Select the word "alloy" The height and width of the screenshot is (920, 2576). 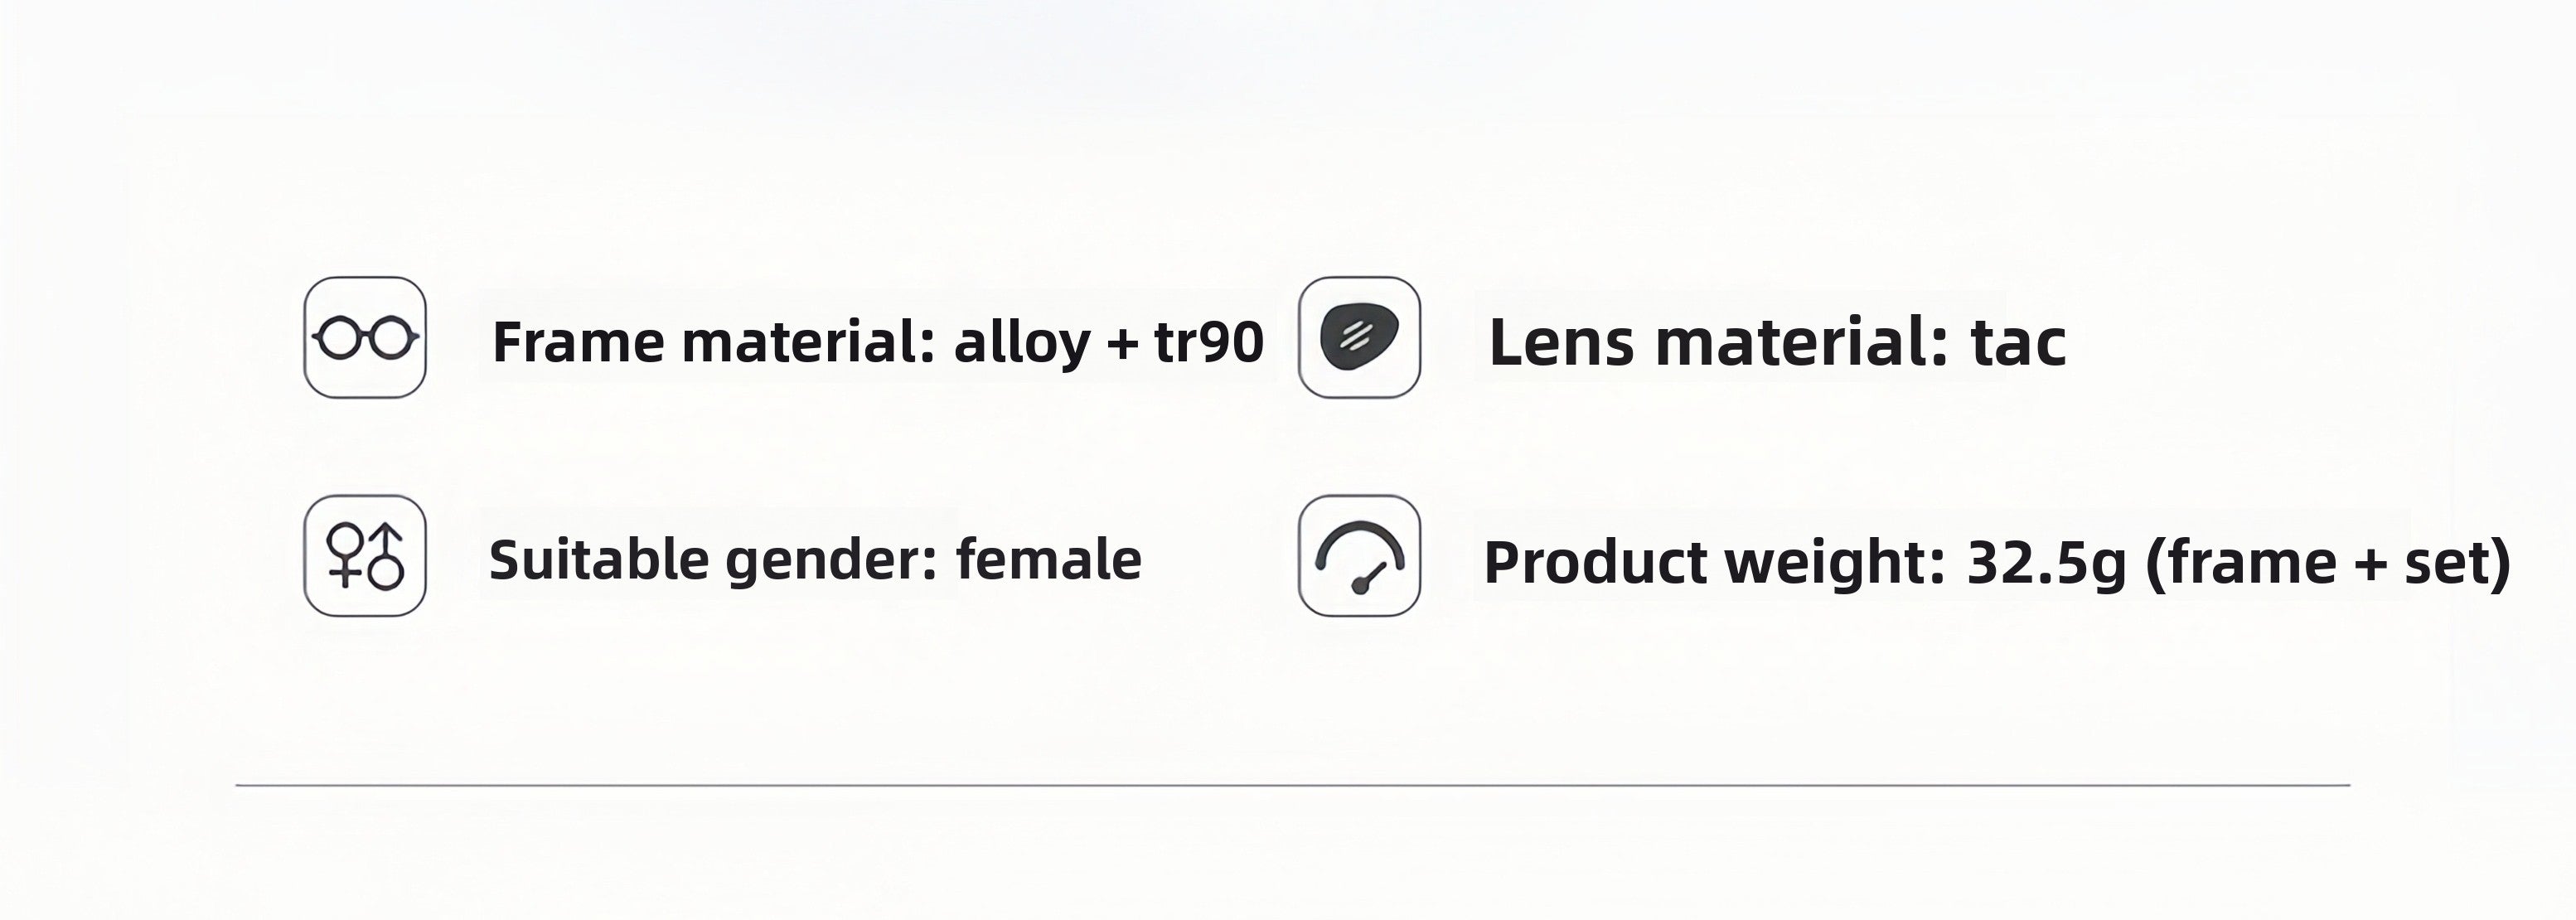(x=1022, y=344)
